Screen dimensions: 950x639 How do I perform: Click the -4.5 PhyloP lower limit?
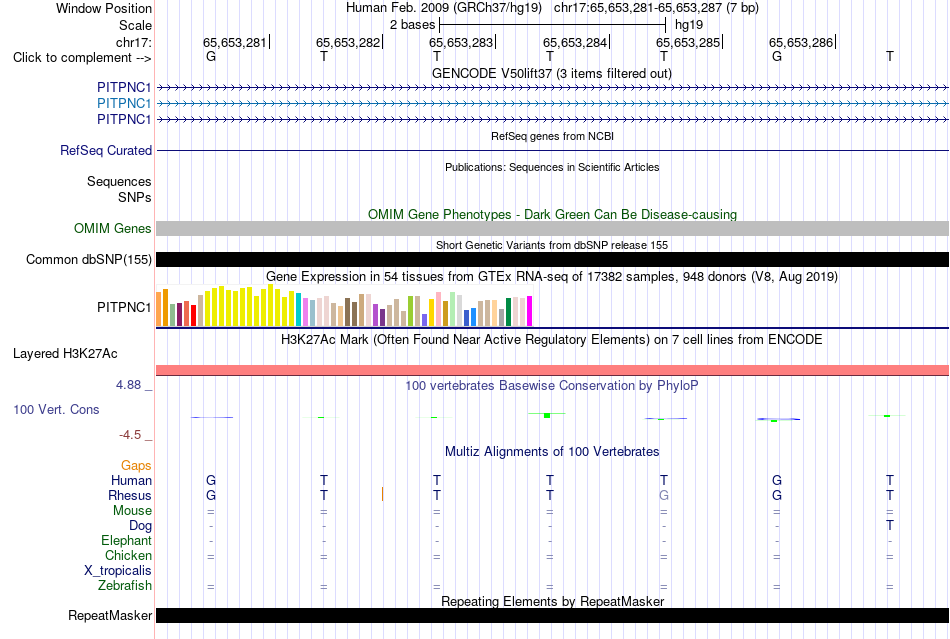pyautogui.click(x=130, y=434)
